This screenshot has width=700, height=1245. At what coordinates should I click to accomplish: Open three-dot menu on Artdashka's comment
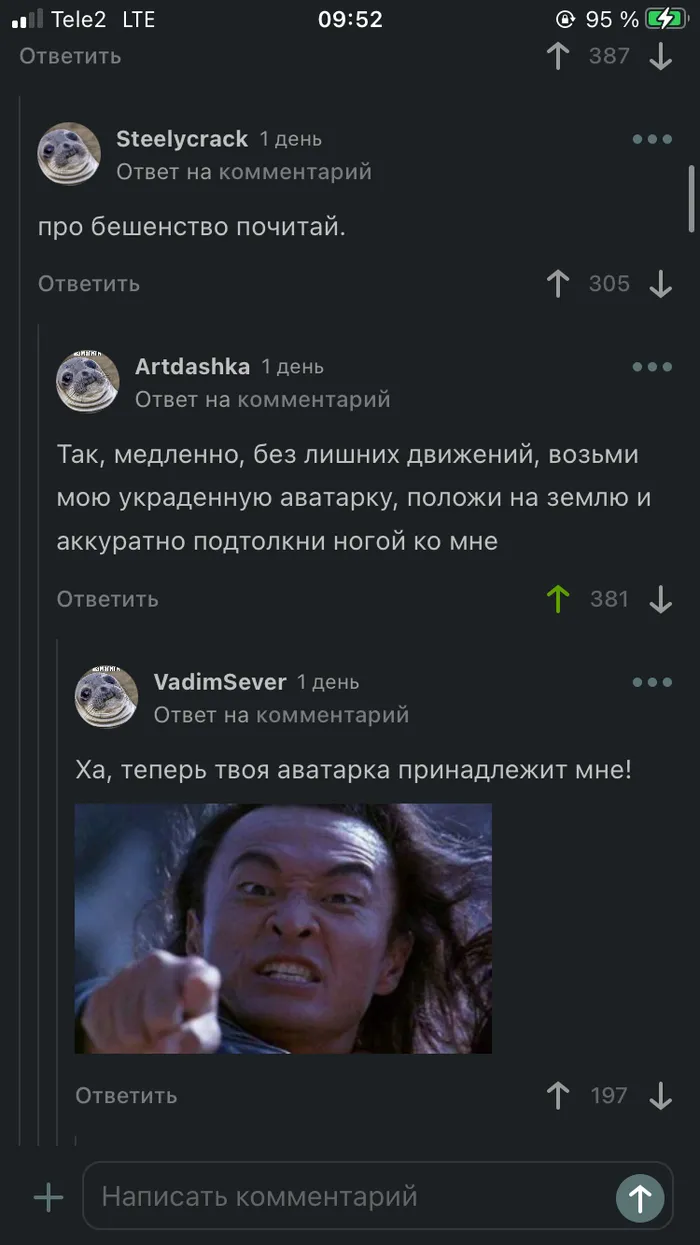pos(652,367)
